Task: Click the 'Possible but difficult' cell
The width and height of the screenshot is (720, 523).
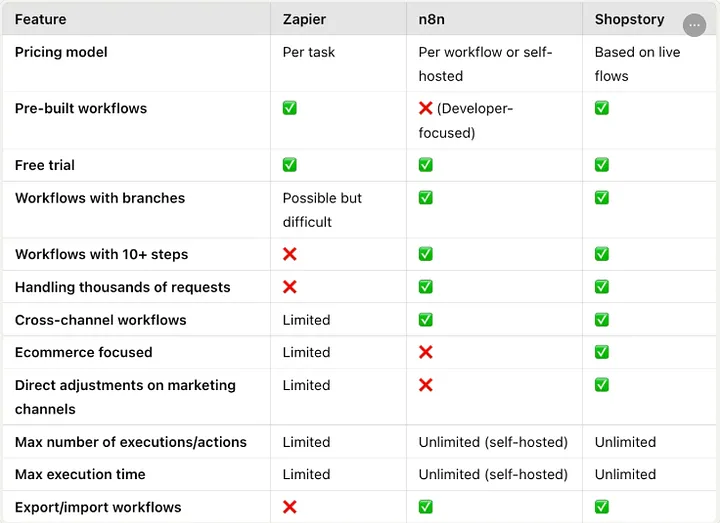Action: pyautogui.click(x=322, y=210)
